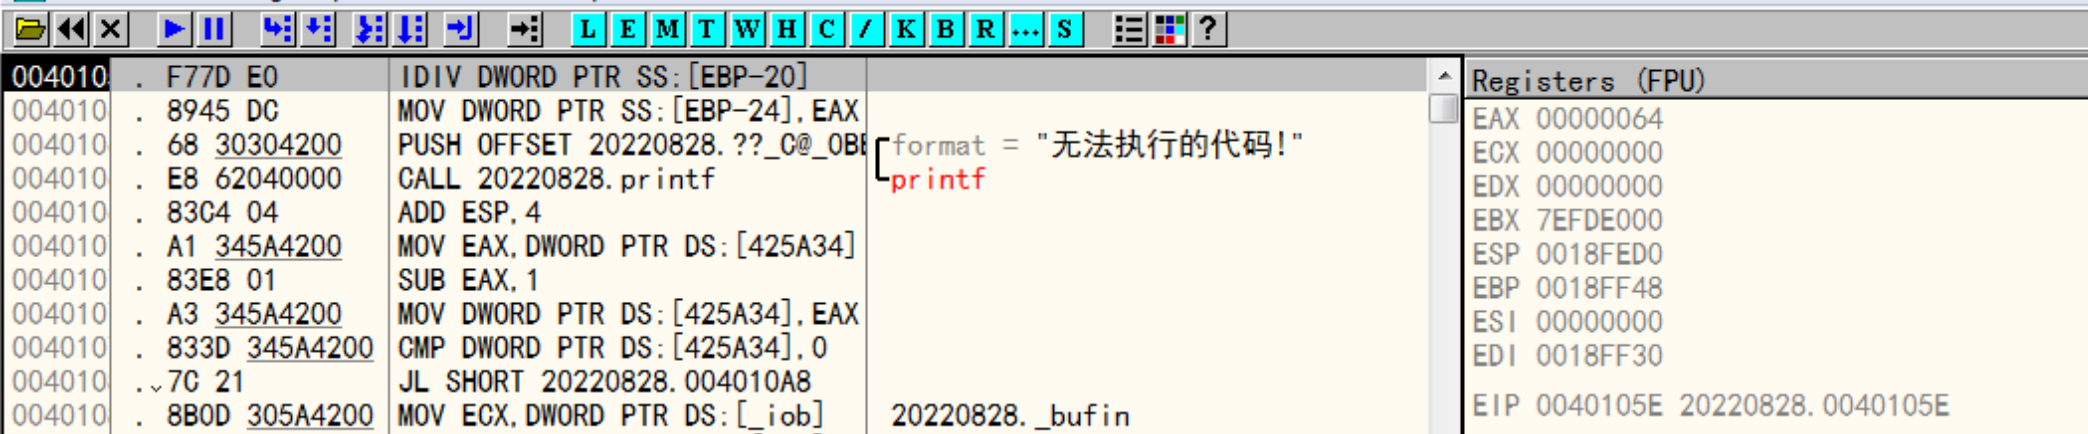2088x434 pixels.
Task: Click the Trace Into toolbar icon
Action: (x=370, y=29)
